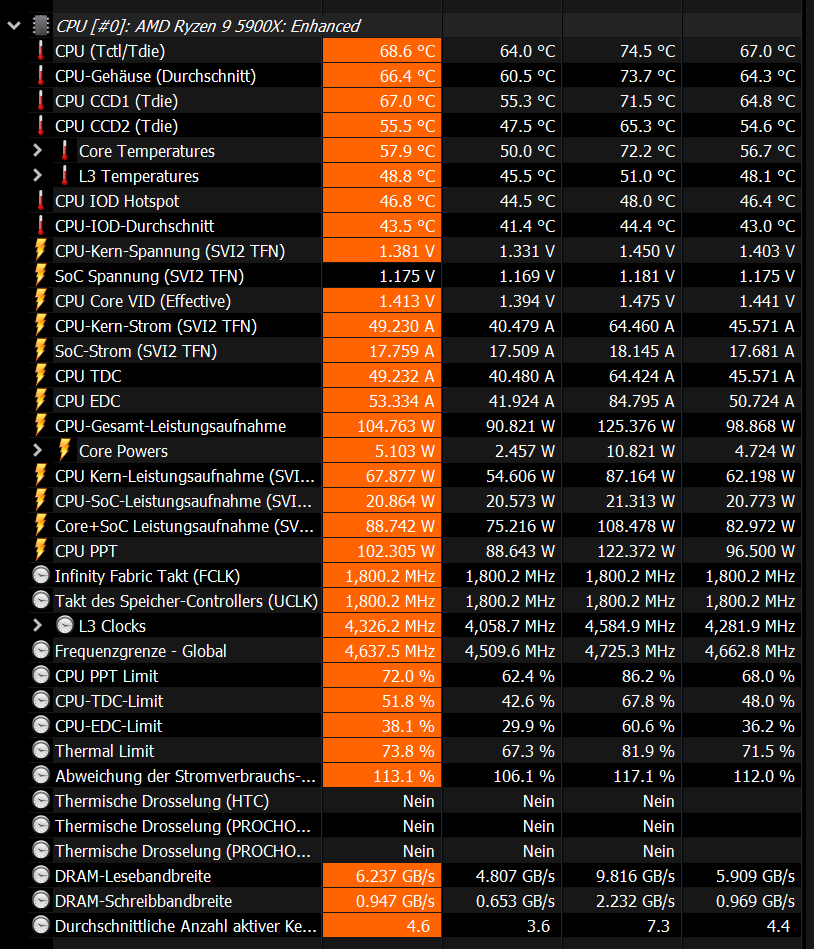814x949 pixels.
Task: Collapse the CPU [#0] AMD Ryzen 9 5900X group
Action: 14,26
